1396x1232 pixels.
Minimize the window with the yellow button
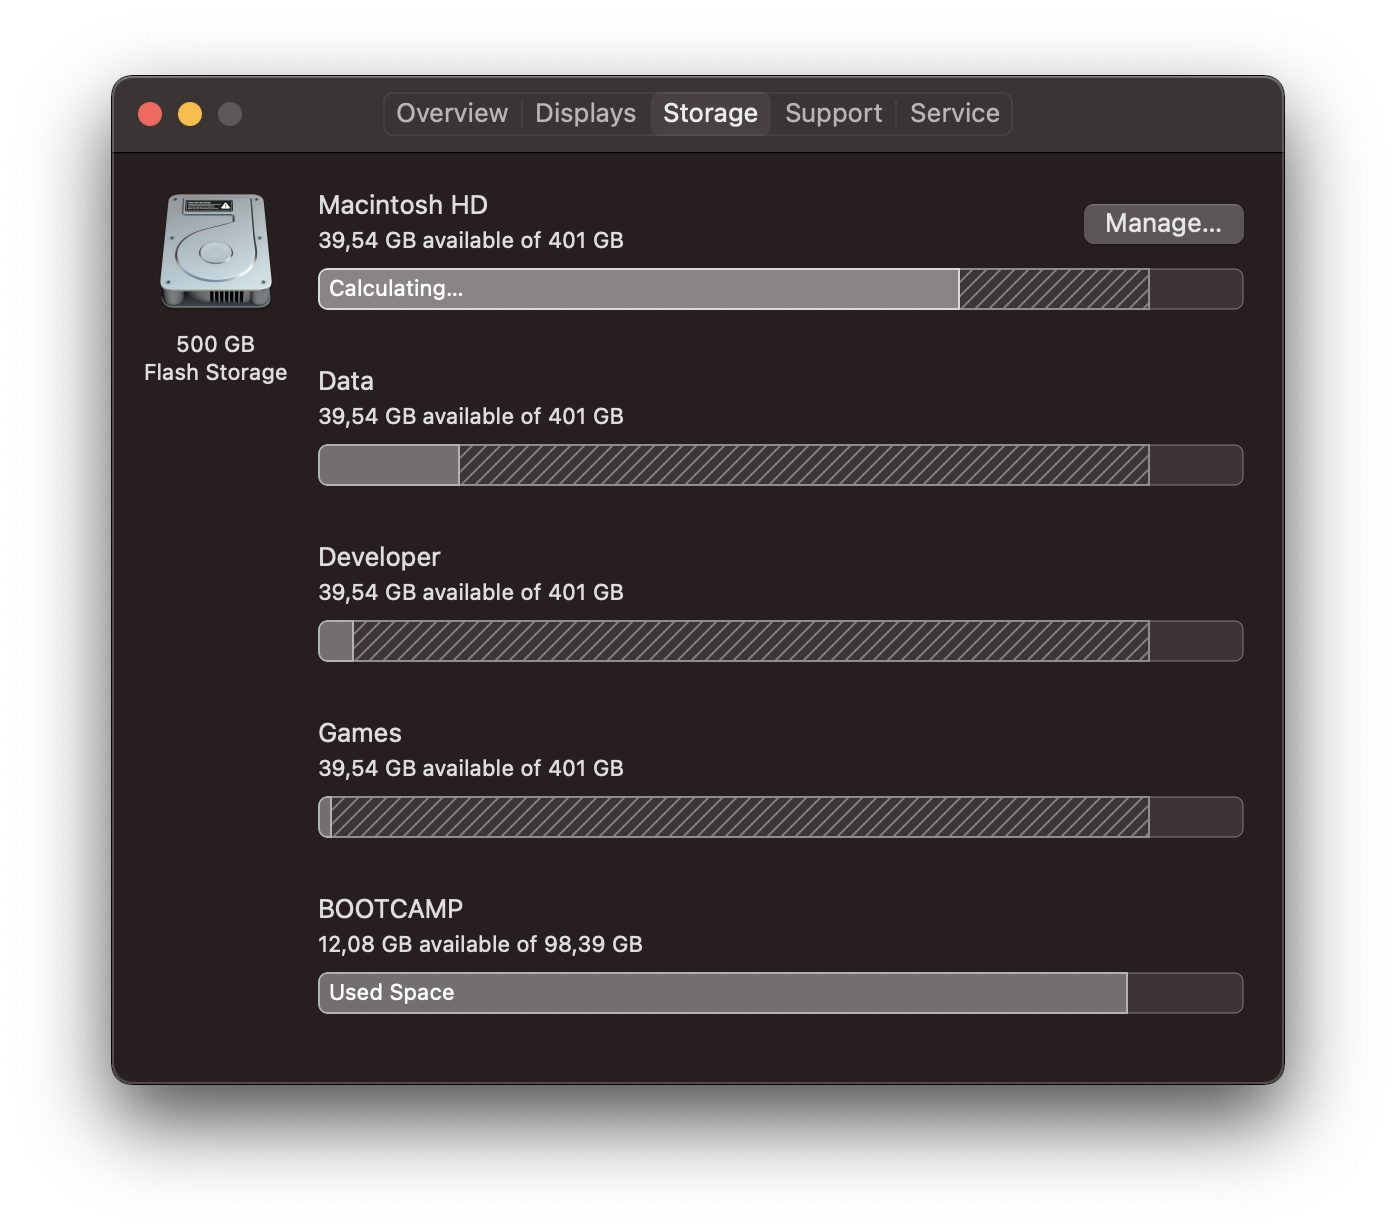coord(190,114)
